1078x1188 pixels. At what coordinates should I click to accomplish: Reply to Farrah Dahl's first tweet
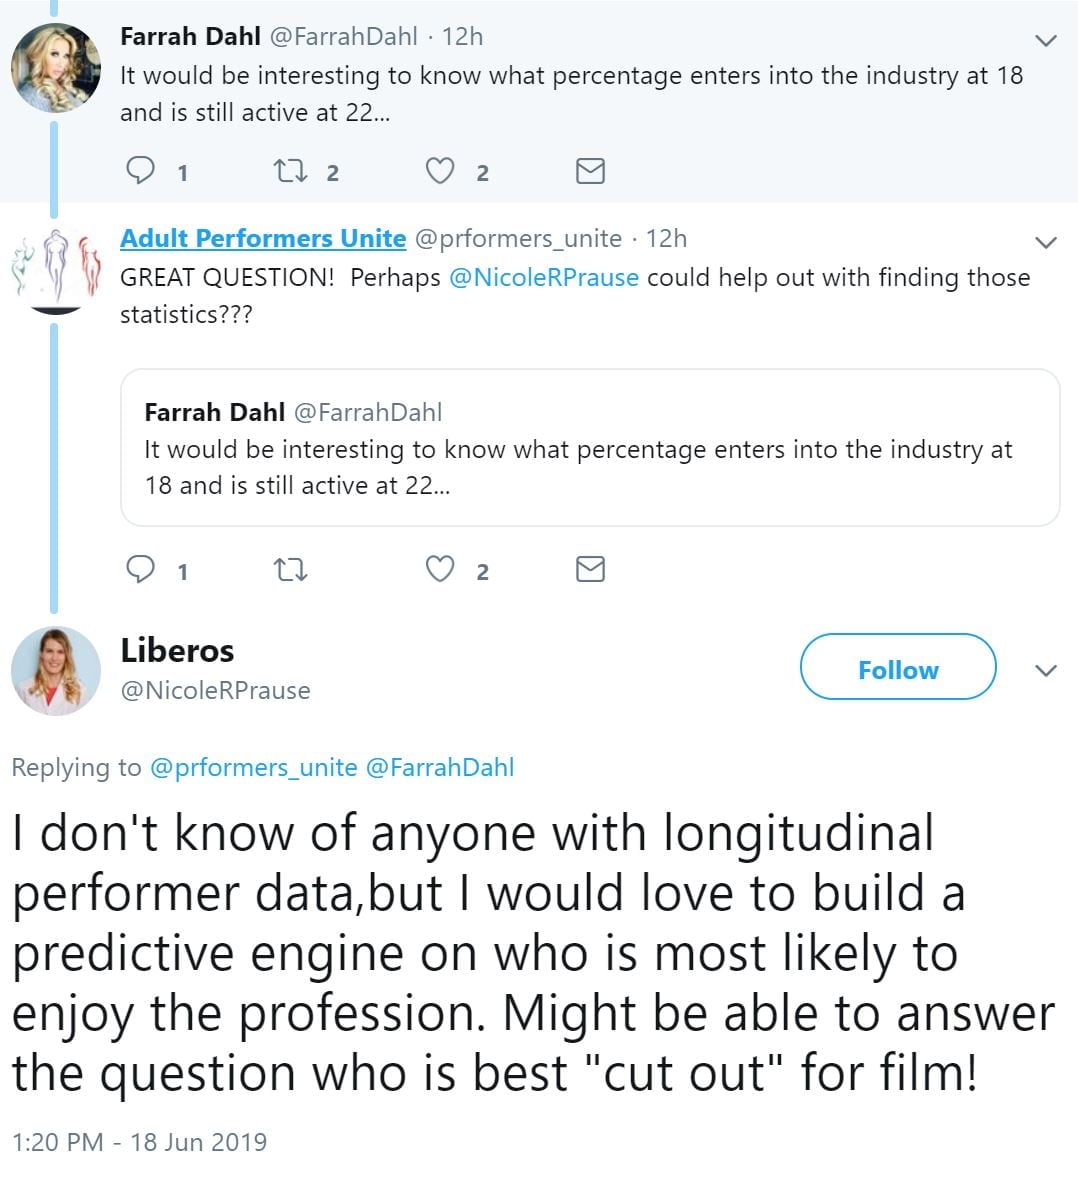[140, 171]
